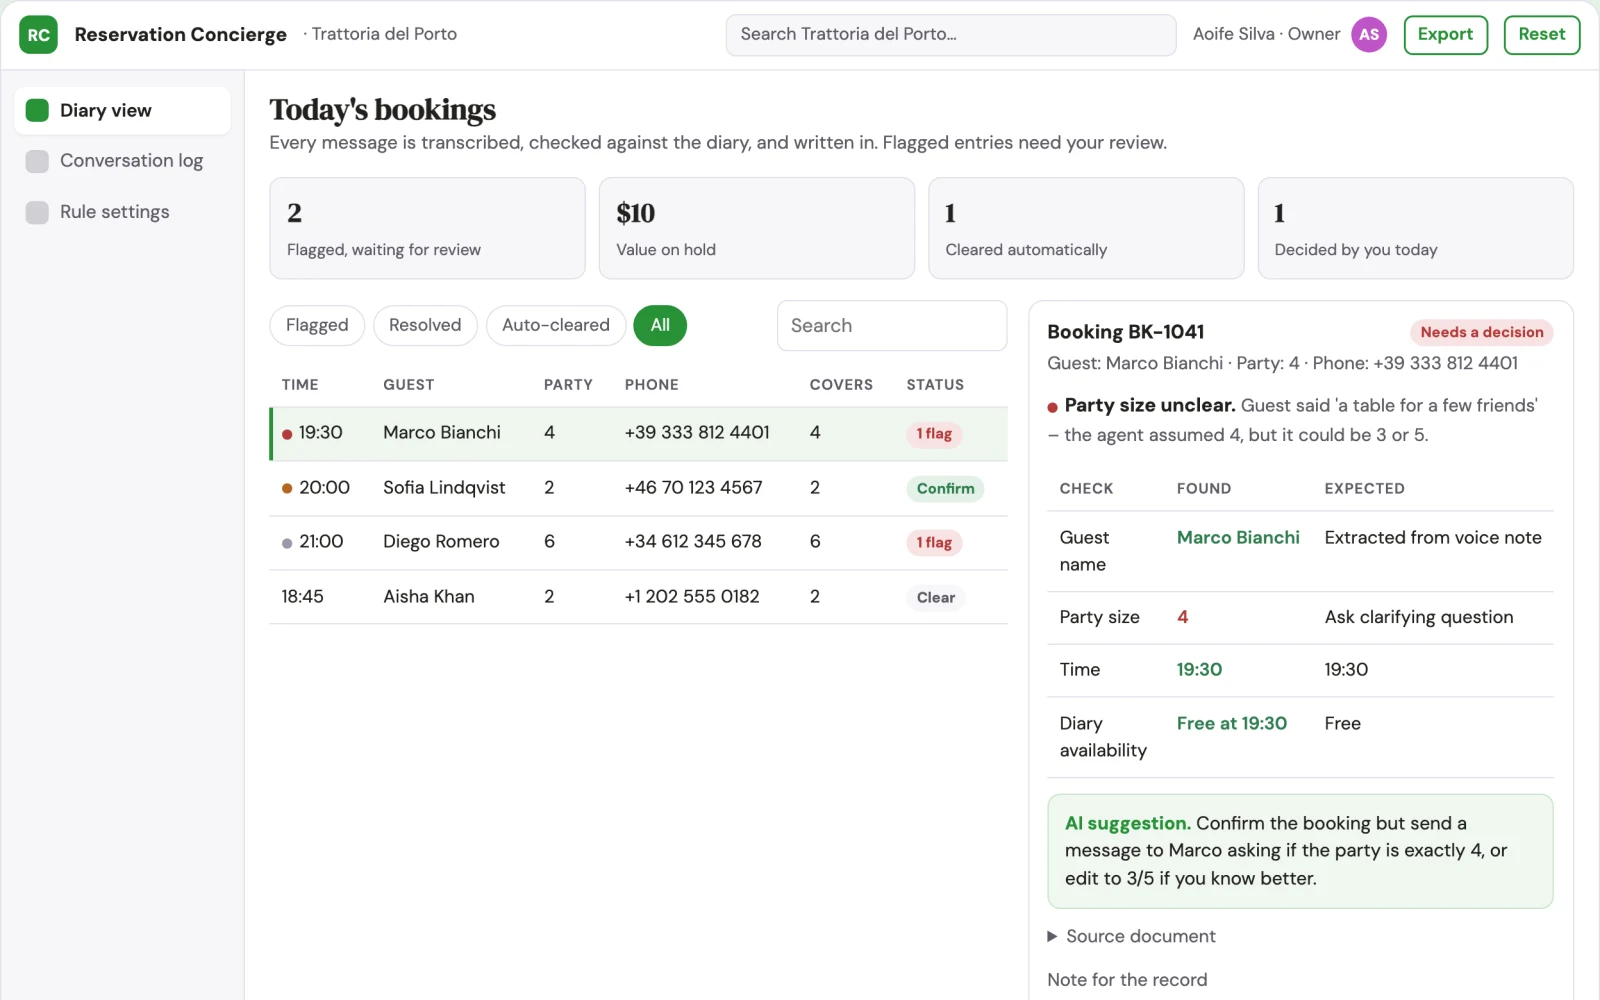Show Auto-cleared bookings
Image resolution: width=1600 pixels, height=1000 pixels.
555,326
